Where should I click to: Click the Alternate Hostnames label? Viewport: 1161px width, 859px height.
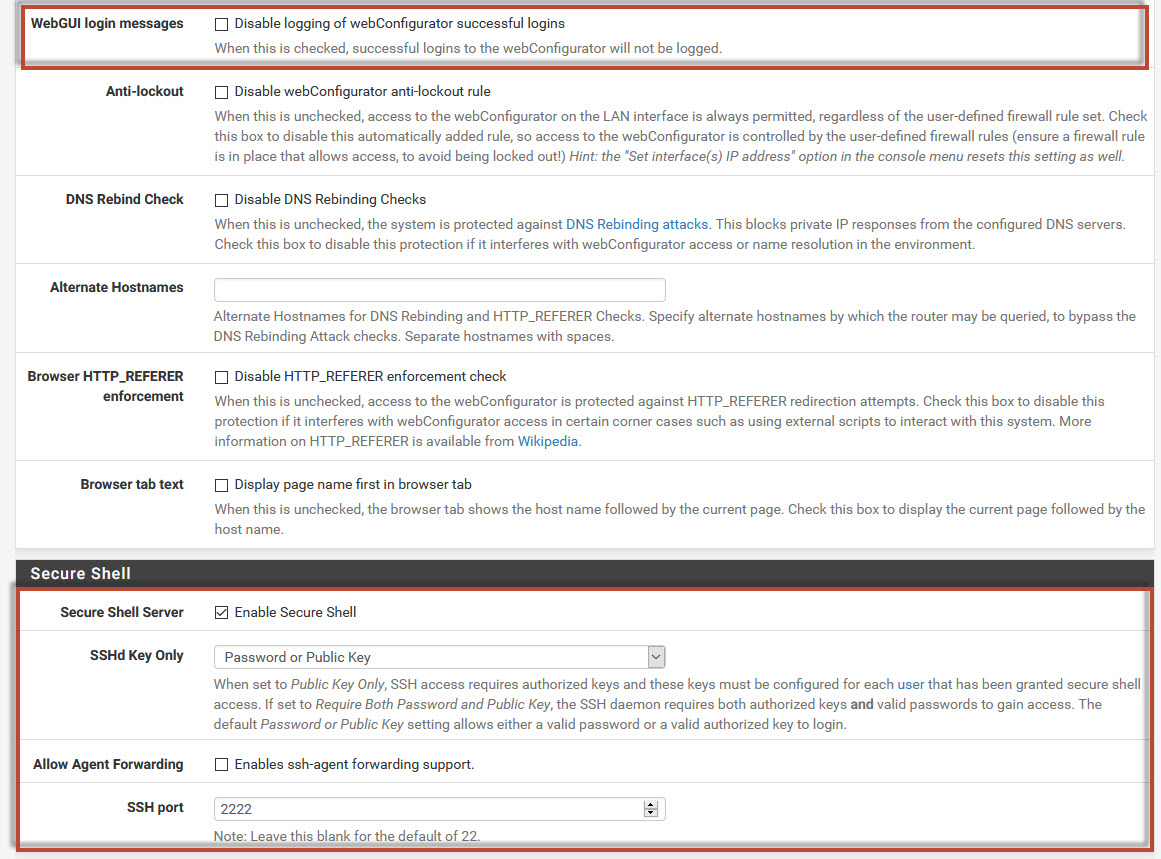(x=116, y=288)
